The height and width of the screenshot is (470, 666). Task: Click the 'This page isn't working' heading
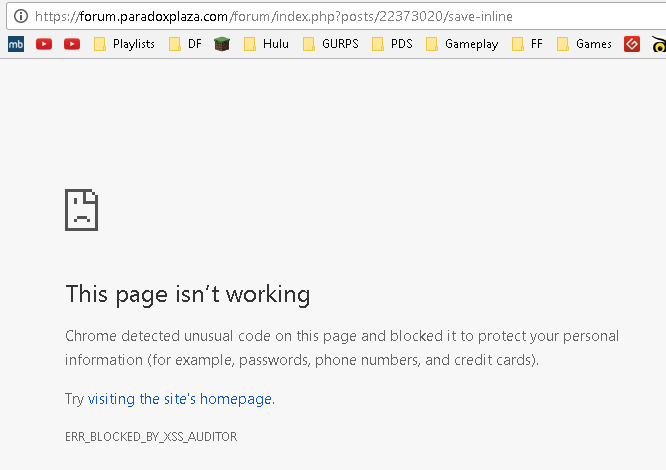coord(188,294)
